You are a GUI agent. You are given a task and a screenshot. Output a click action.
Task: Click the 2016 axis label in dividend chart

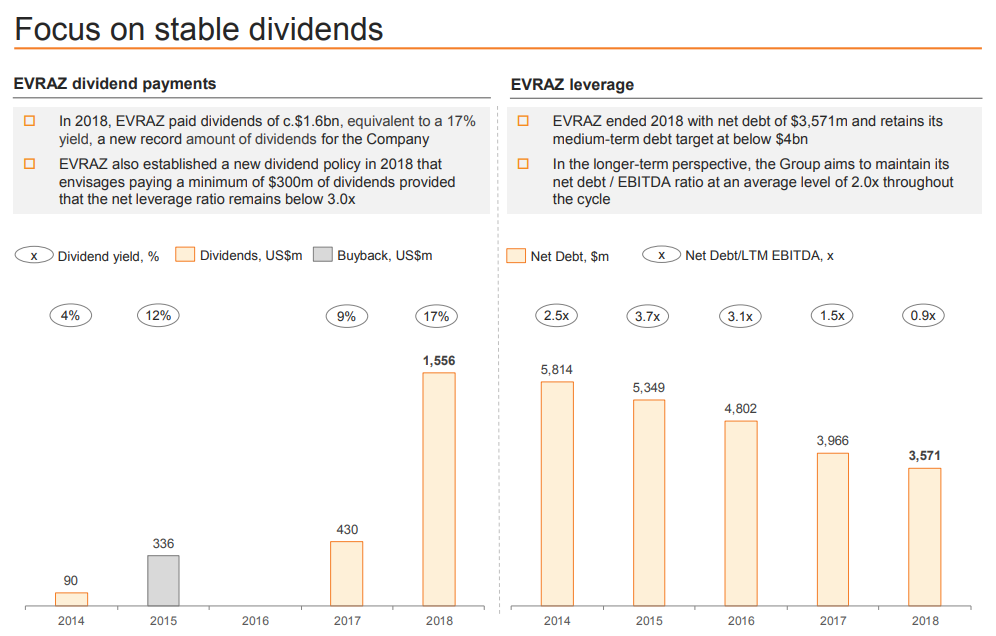255,621
